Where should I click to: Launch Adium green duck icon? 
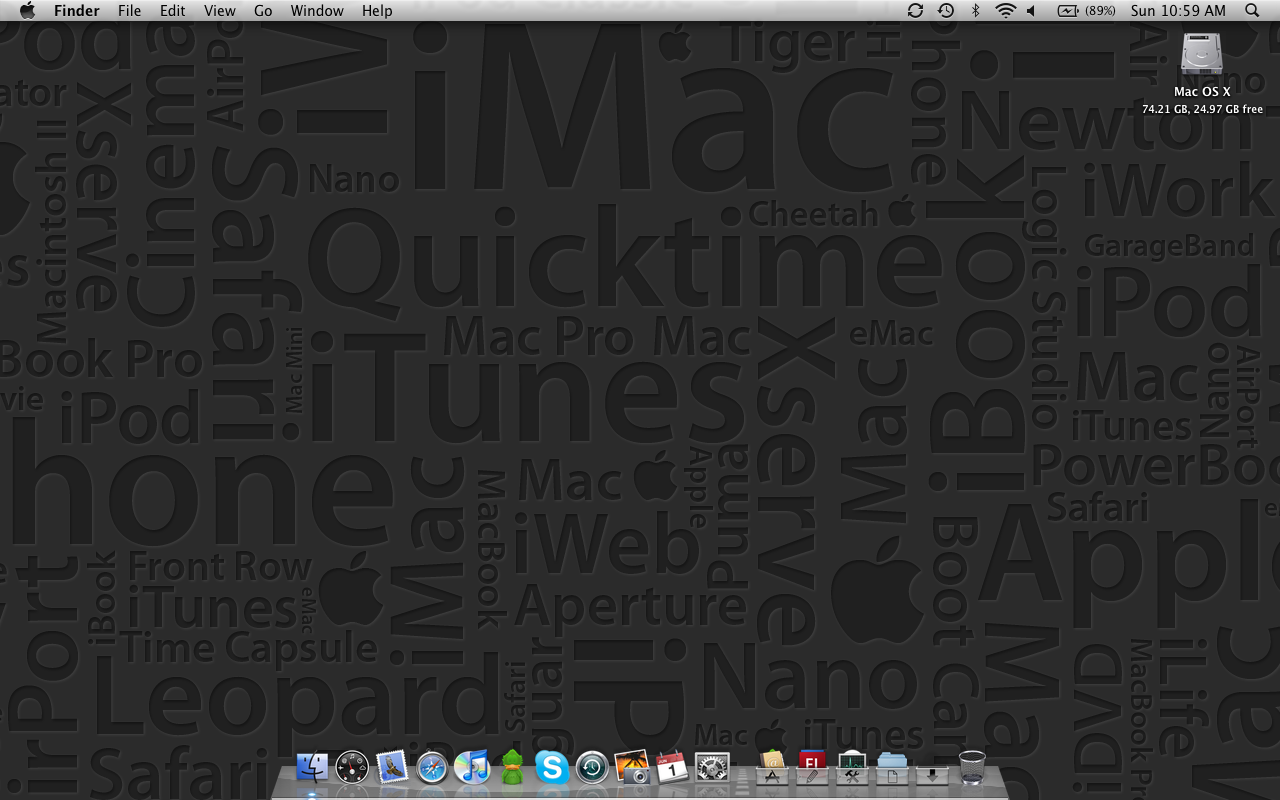pos(512,768)
